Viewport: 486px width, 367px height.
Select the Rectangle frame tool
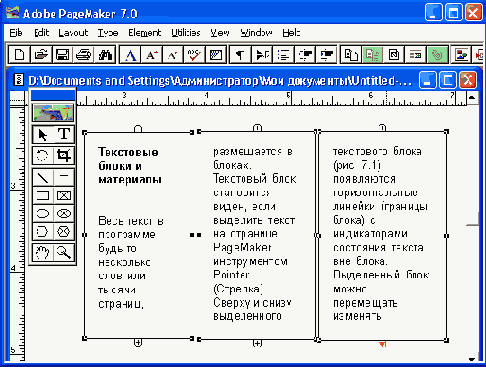(64, 195)
